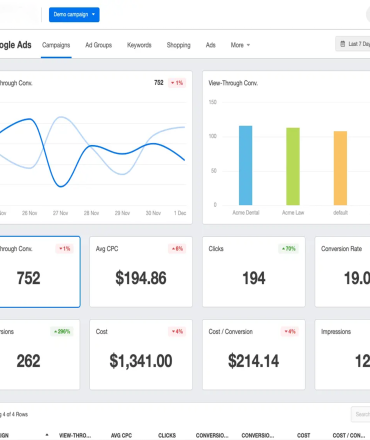Image resolution: width=370 pixels, height=440 pixels.
Task: Click the View-Through Conv. bar chart title
Action: [233, 83]
